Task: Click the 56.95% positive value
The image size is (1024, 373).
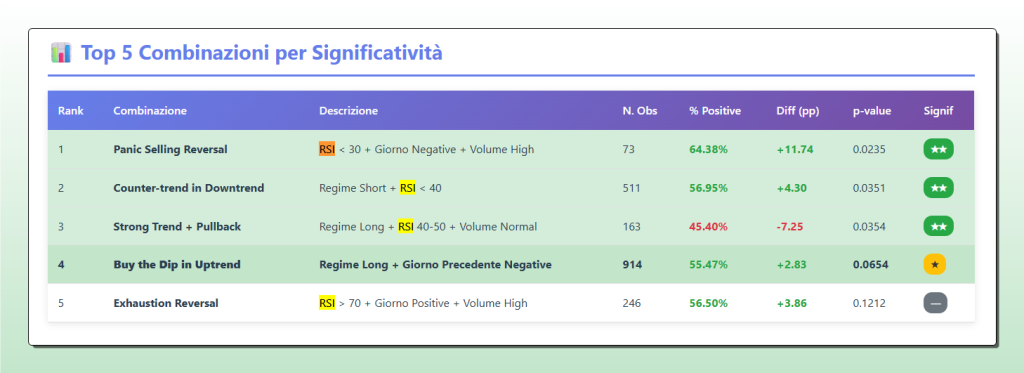Action: pos(709,188)
